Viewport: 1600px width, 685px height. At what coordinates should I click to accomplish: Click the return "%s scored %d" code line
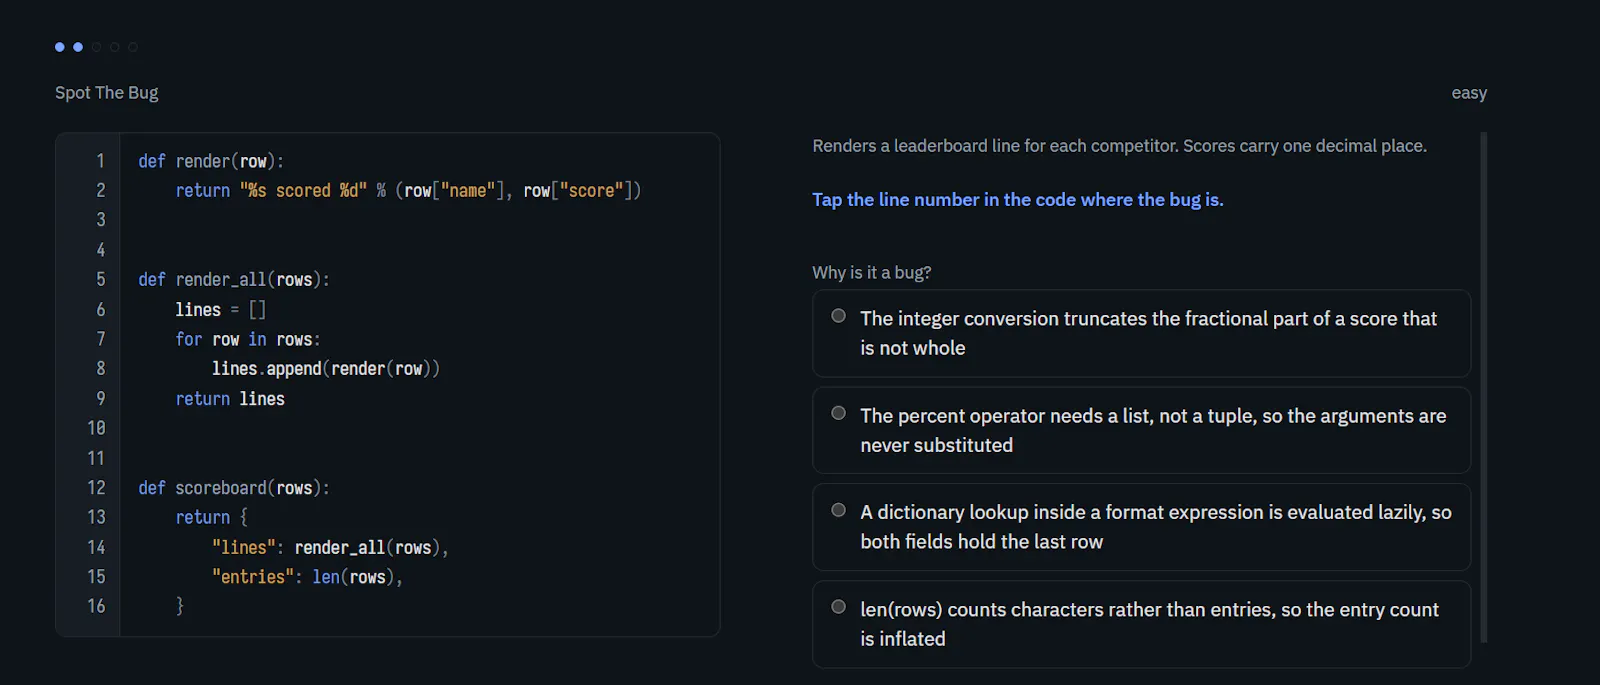[x=408, y=190]
